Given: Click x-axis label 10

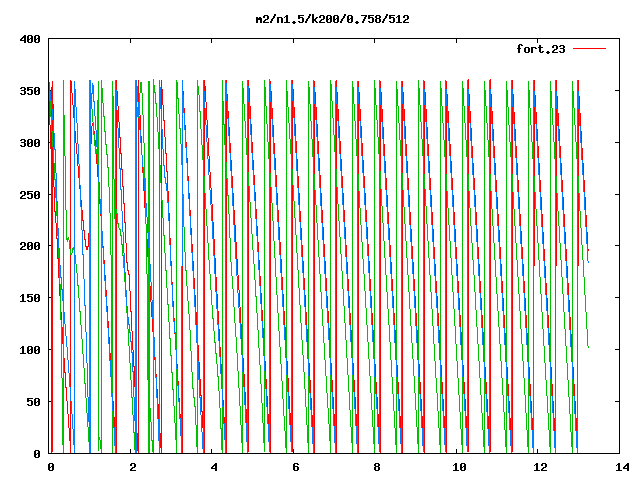Looking at the screenshot, I should pyautogui.click(x=459, y=467).
